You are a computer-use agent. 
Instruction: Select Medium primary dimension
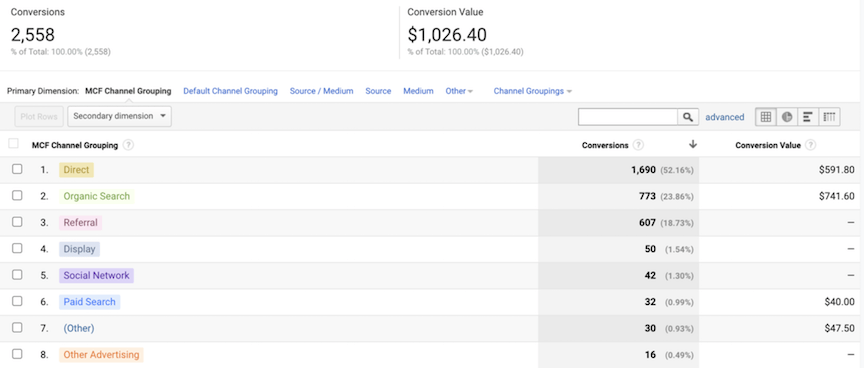[x=418, y=91]
